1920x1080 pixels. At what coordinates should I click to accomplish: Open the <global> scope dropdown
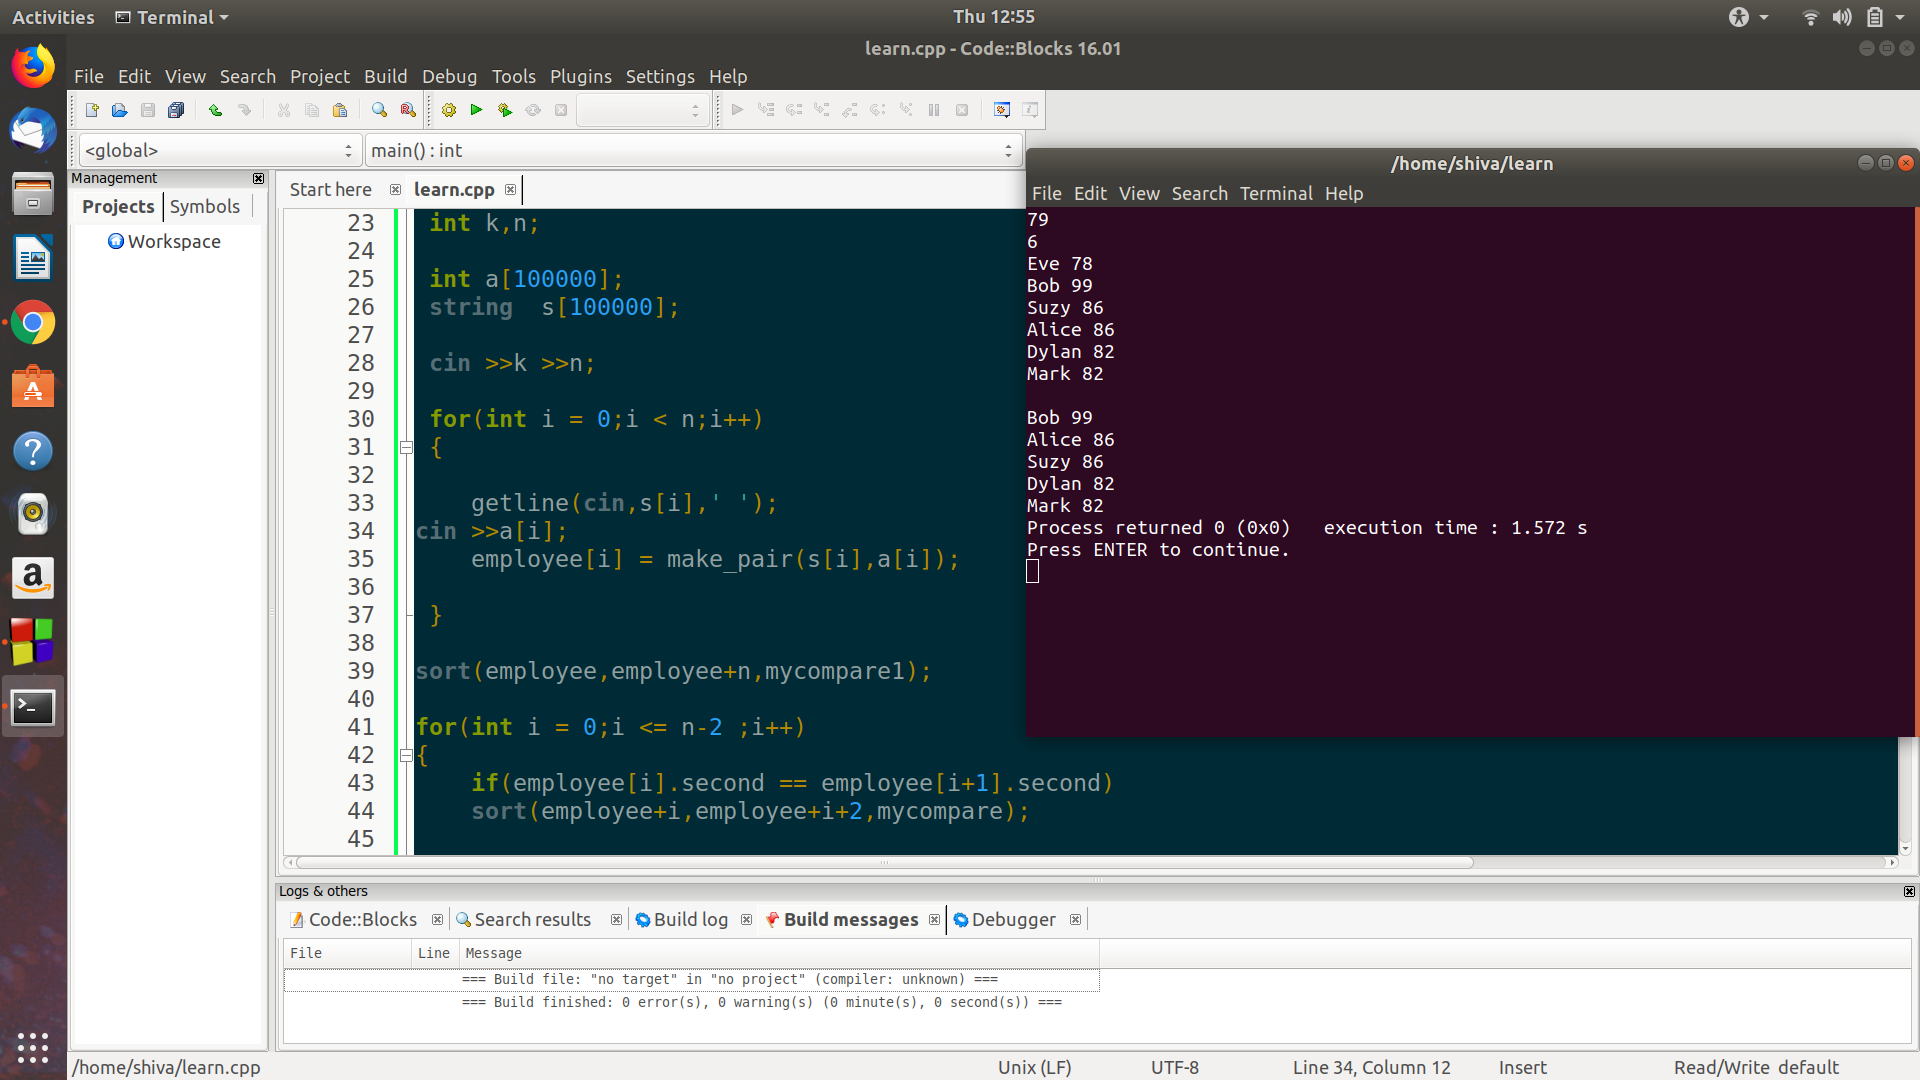pyautogui.click(x=219, y=150)
